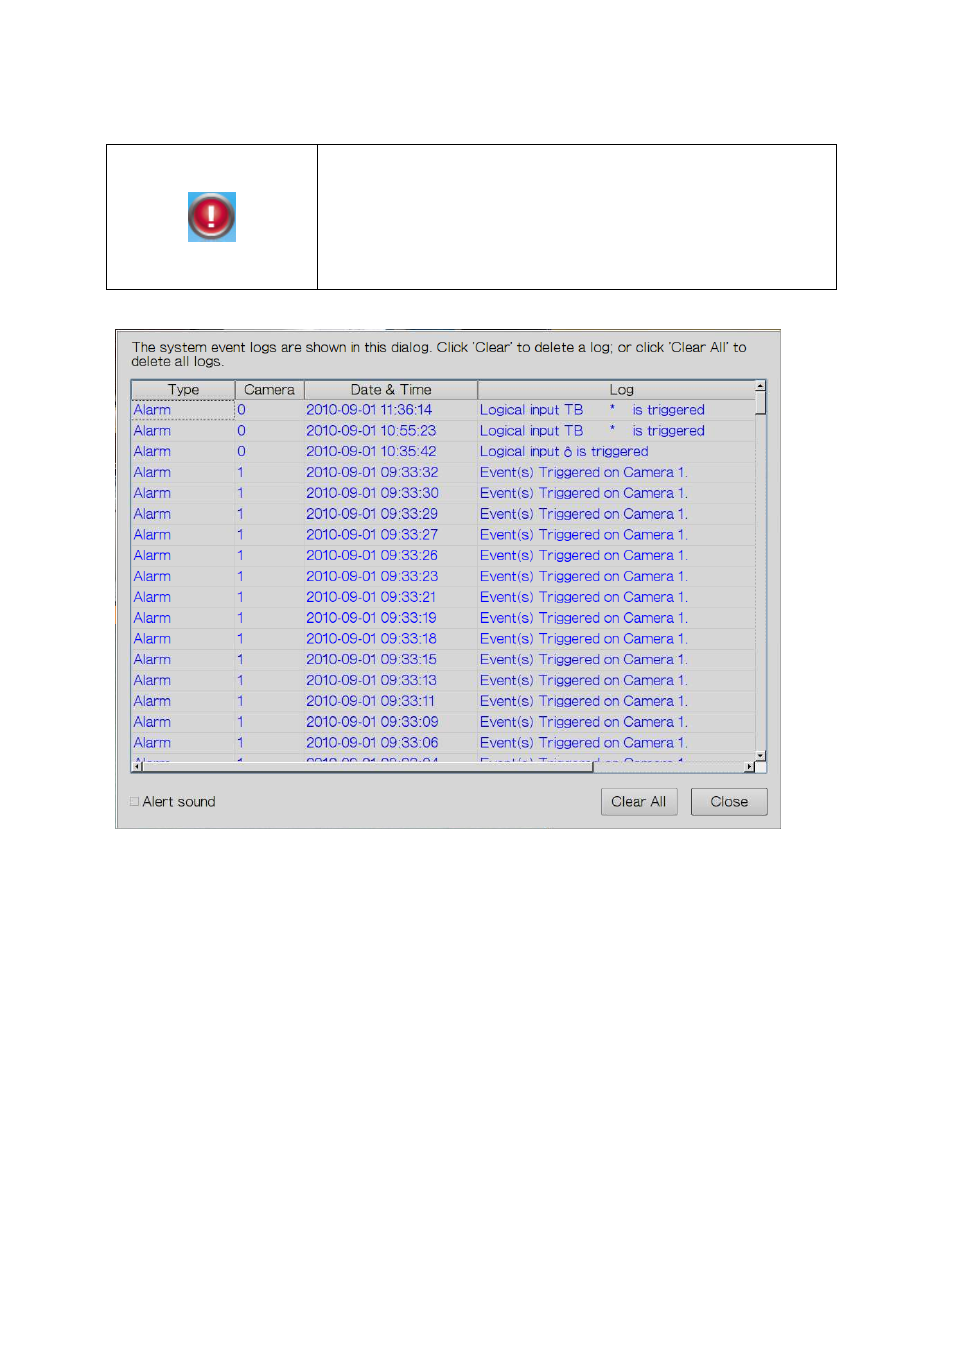Select the log dated 2010-09-01 09:33:18

point(443,639)
